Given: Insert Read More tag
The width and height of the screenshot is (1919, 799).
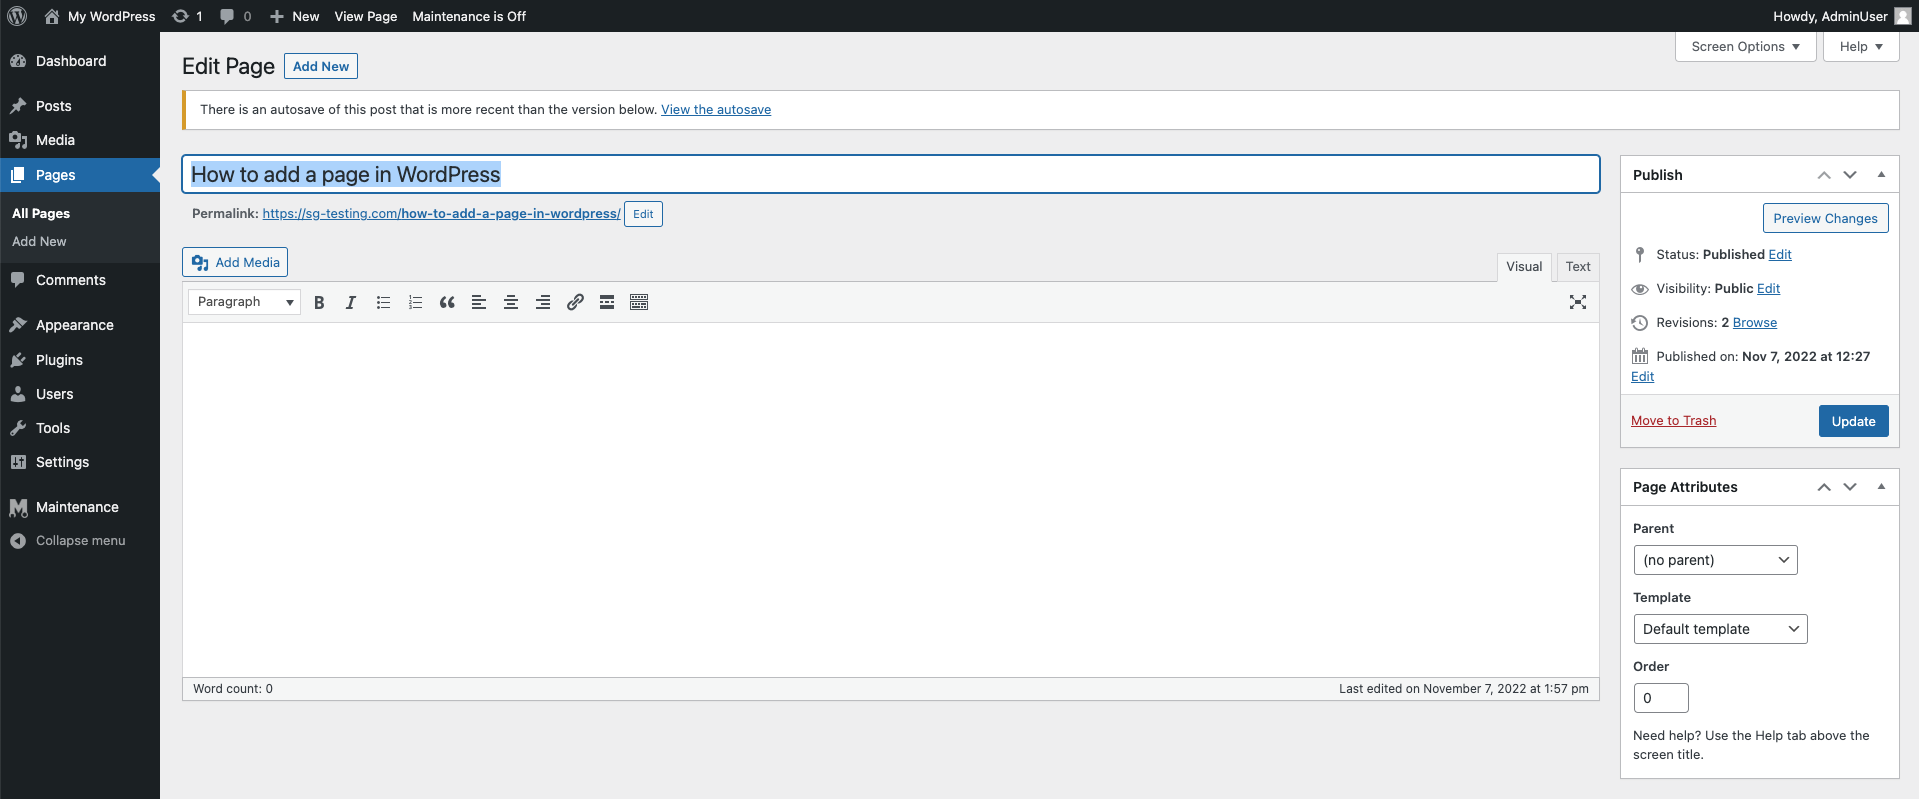Looking at the screenshot, I should pos(607,302).
